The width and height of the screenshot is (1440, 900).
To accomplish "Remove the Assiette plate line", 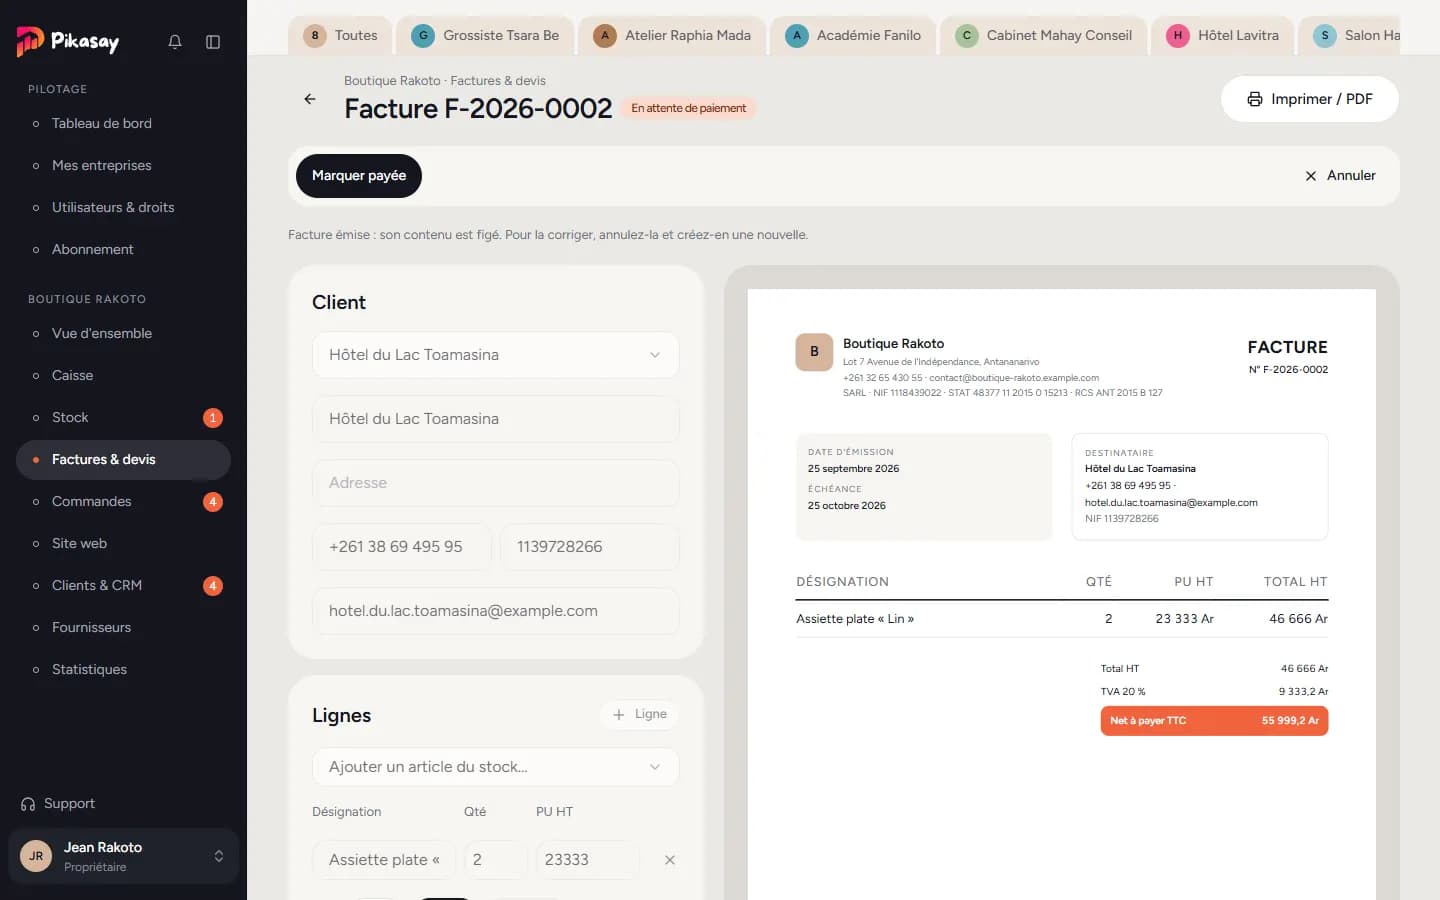I will 670,860.
